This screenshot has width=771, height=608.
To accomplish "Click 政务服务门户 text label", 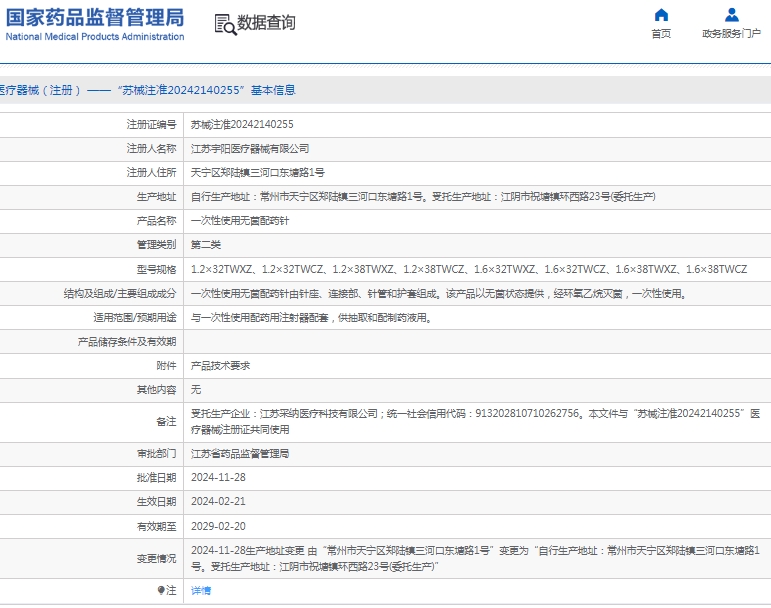I will 732,33.
